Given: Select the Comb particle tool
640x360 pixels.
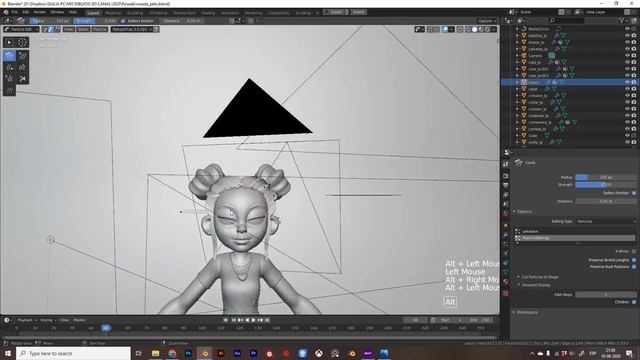Looking at the screenshot, I should (9, 55).
